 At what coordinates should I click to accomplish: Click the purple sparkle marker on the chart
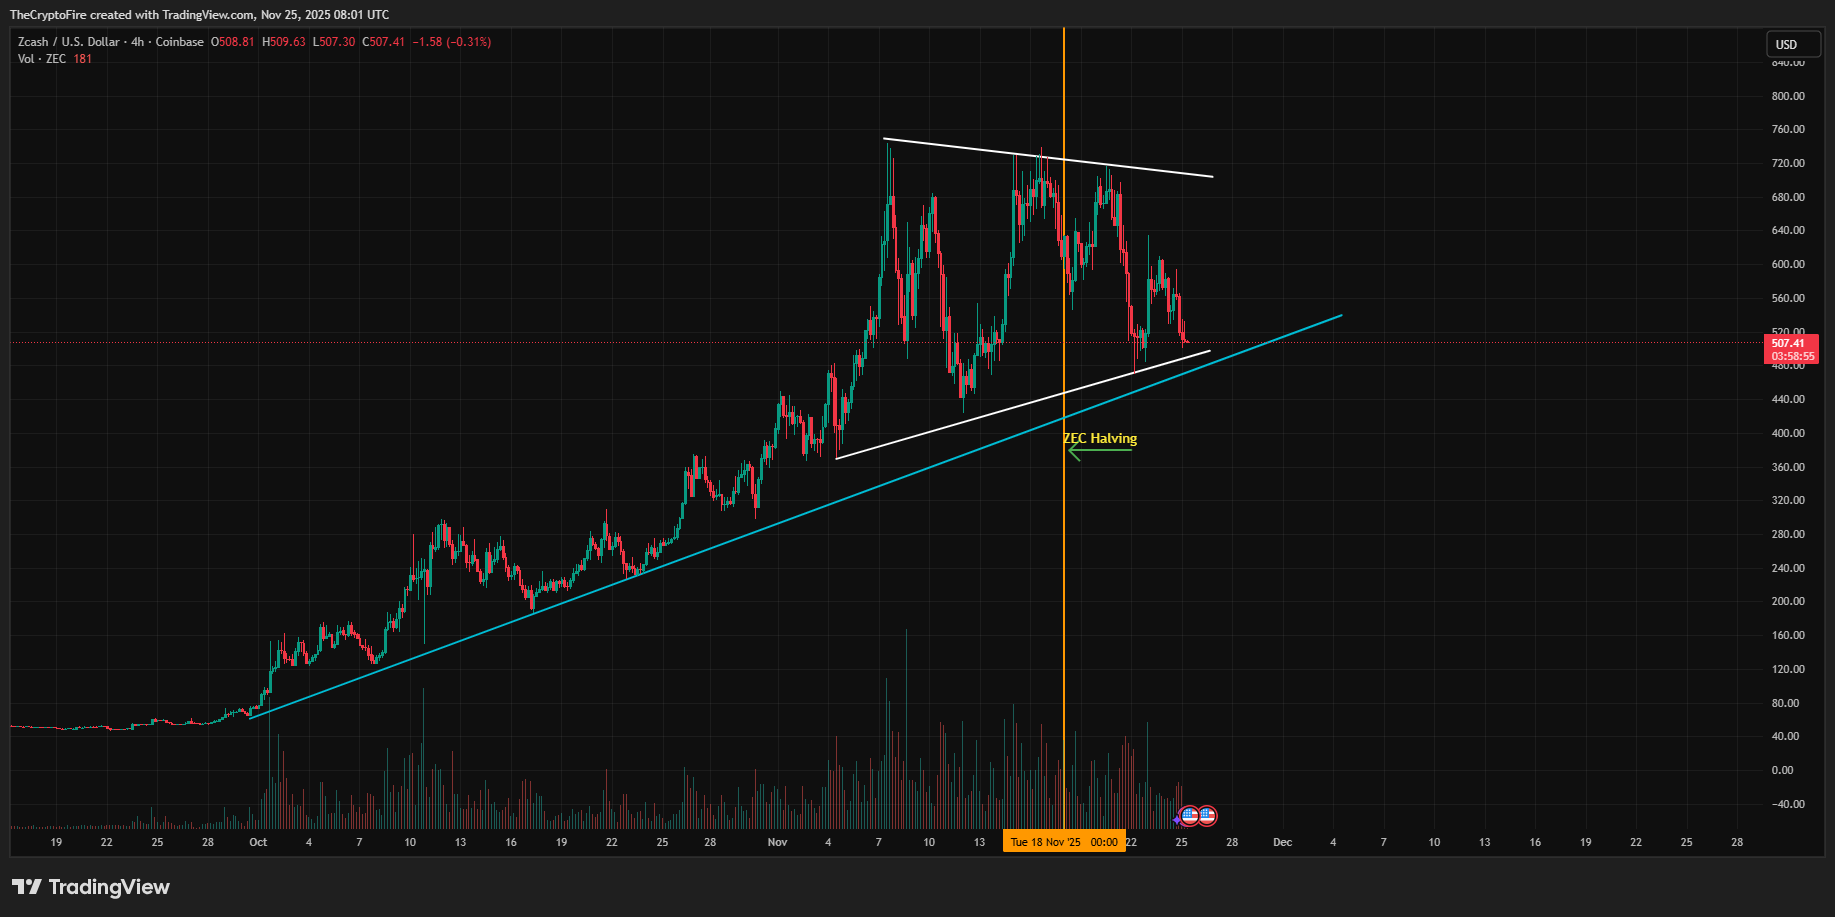click(1175, 819)
